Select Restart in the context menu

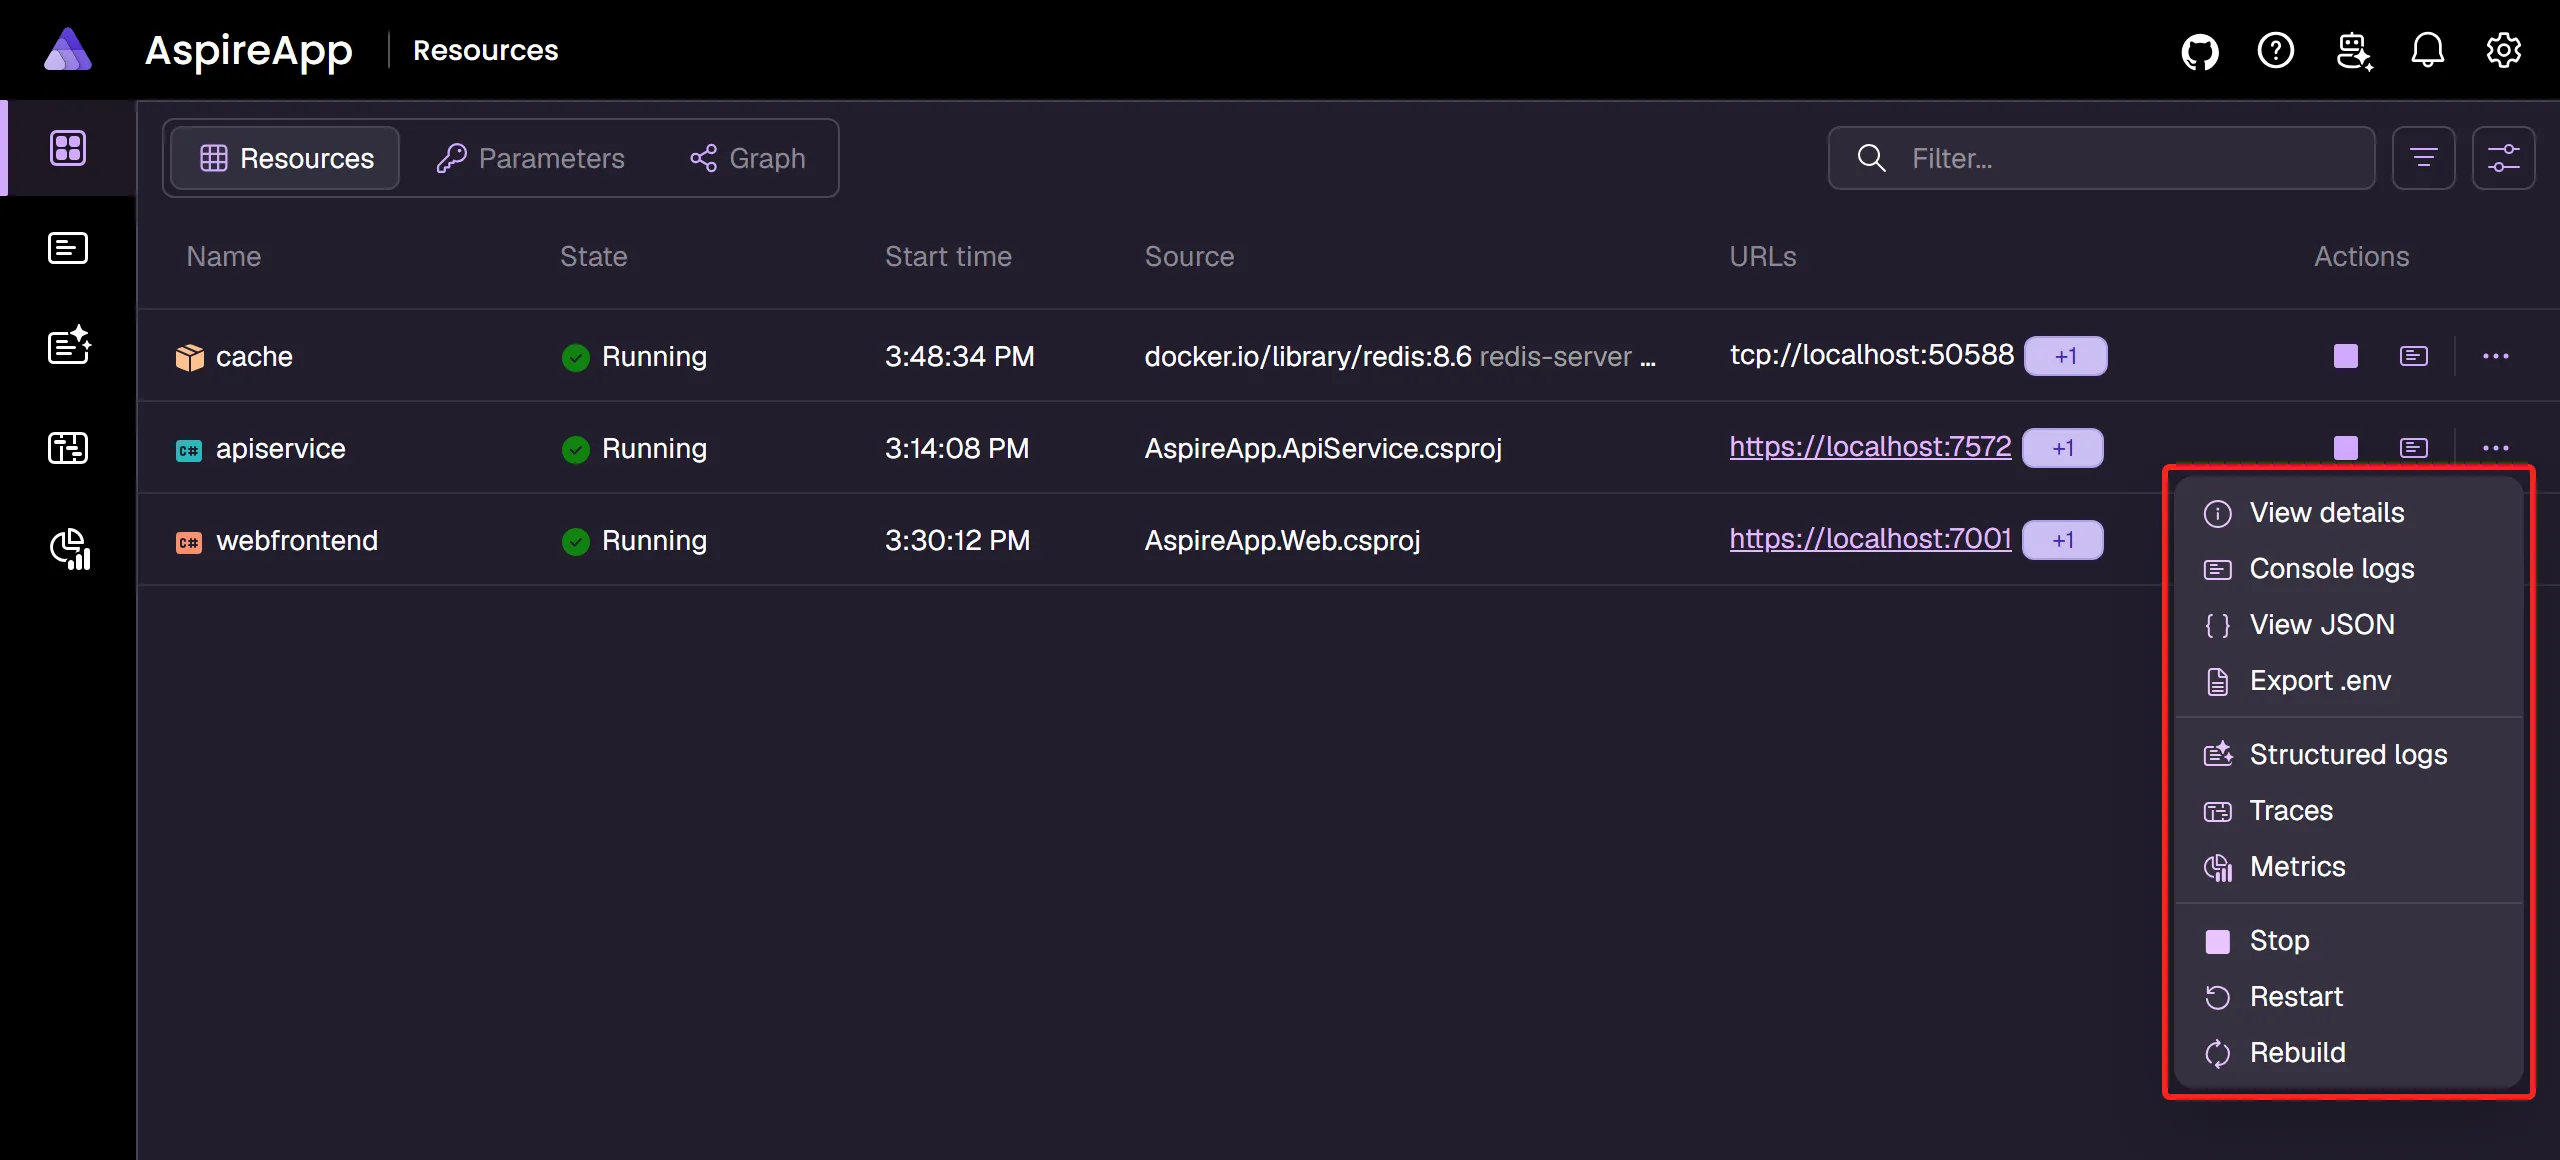click(2348, 997)
